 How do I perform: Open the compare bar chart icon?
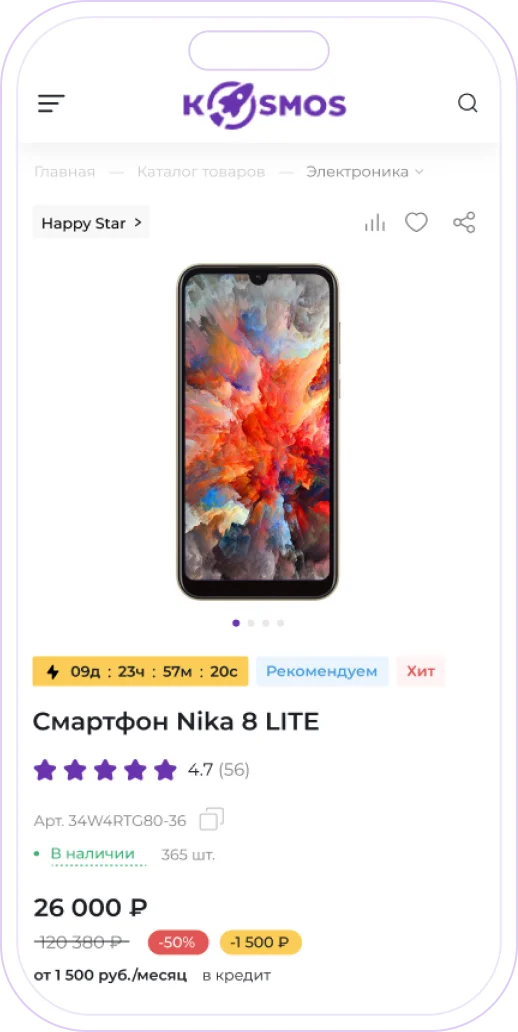point(375,222)
